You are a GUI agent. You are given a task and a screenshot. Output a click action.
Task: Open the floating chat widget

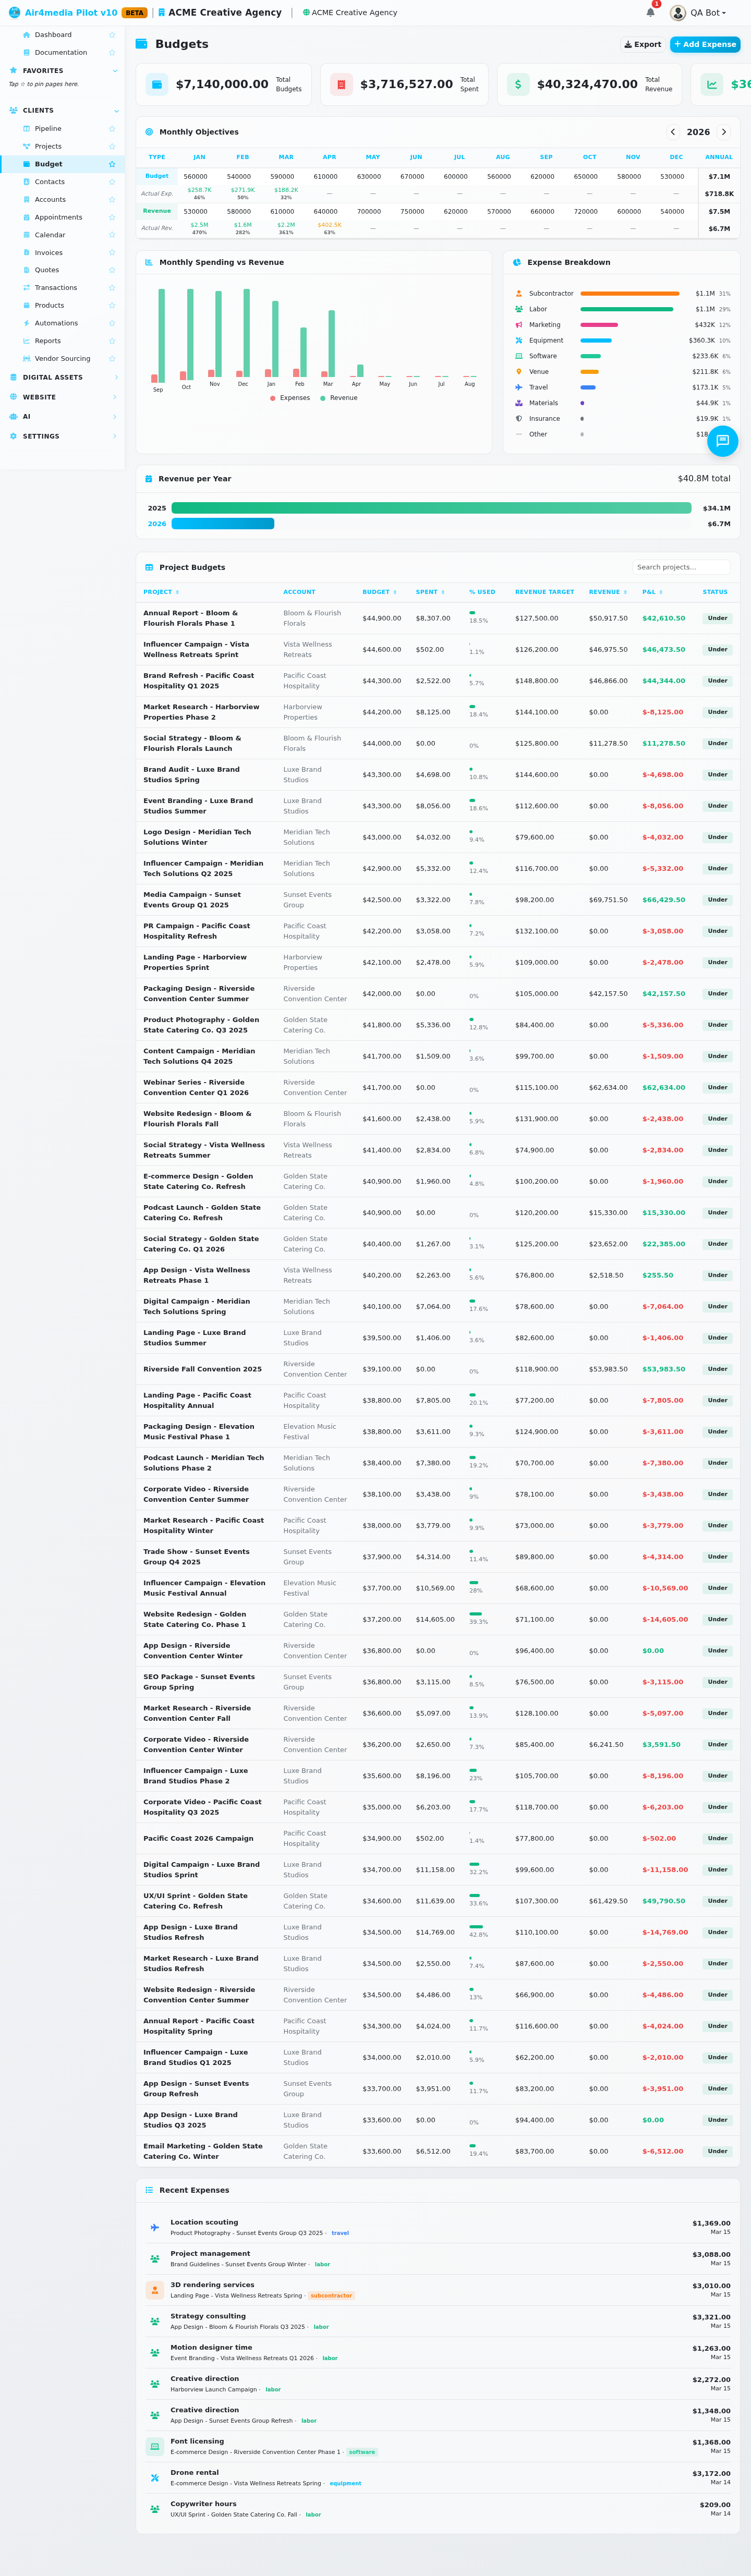click(x=722, y=441)
